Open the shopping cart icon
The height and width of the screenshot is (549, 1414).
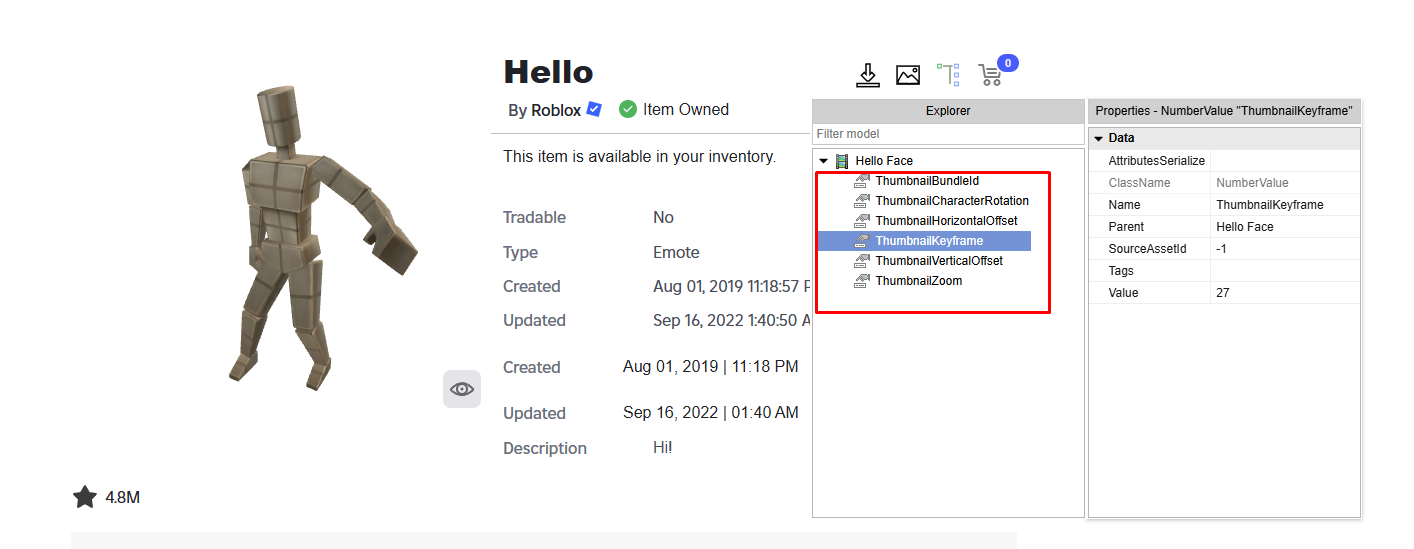pyautogui.click(x=990, y=75)
